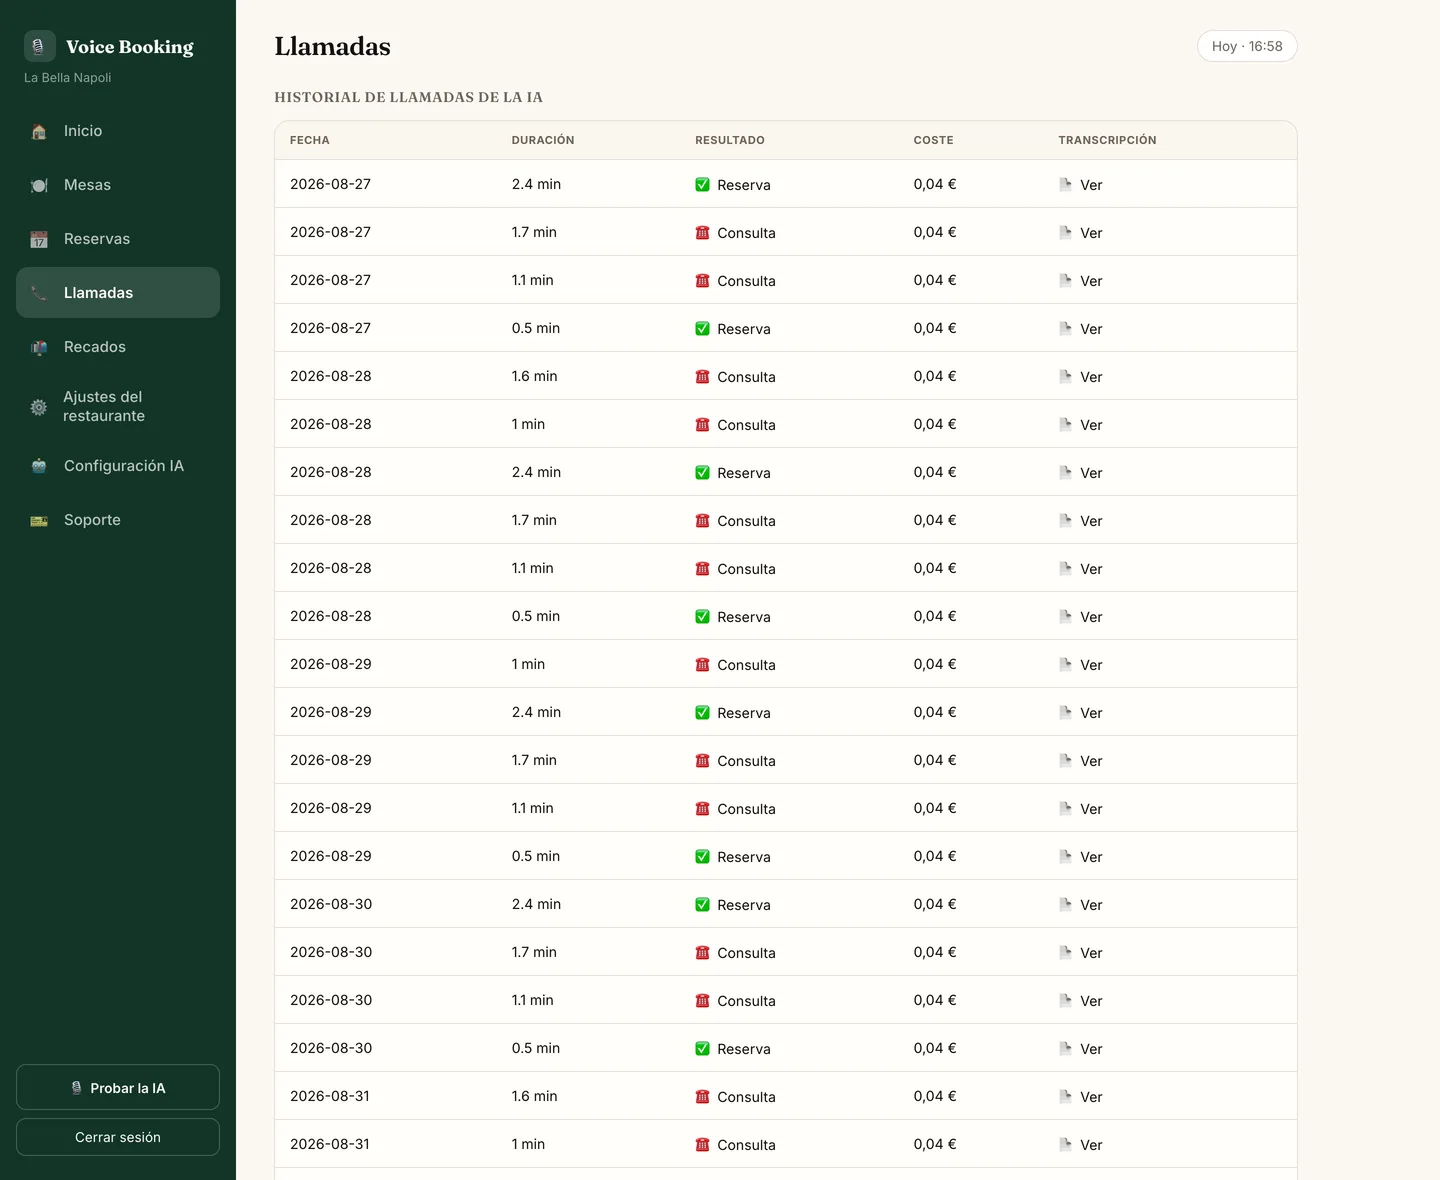Click the FECHA column header
The height and width of the screenshot is (1180, 1440).
(x=310, y=140)
